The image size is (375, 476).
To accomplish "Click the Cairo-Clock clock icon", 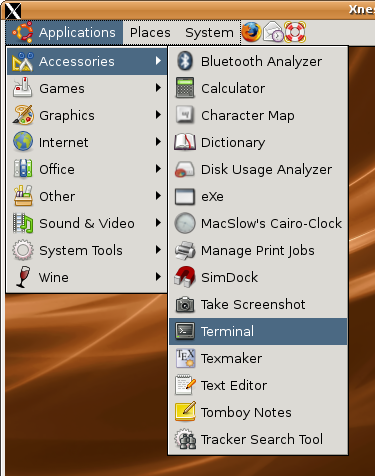I will pyautogui.click(x=185, y=223).
